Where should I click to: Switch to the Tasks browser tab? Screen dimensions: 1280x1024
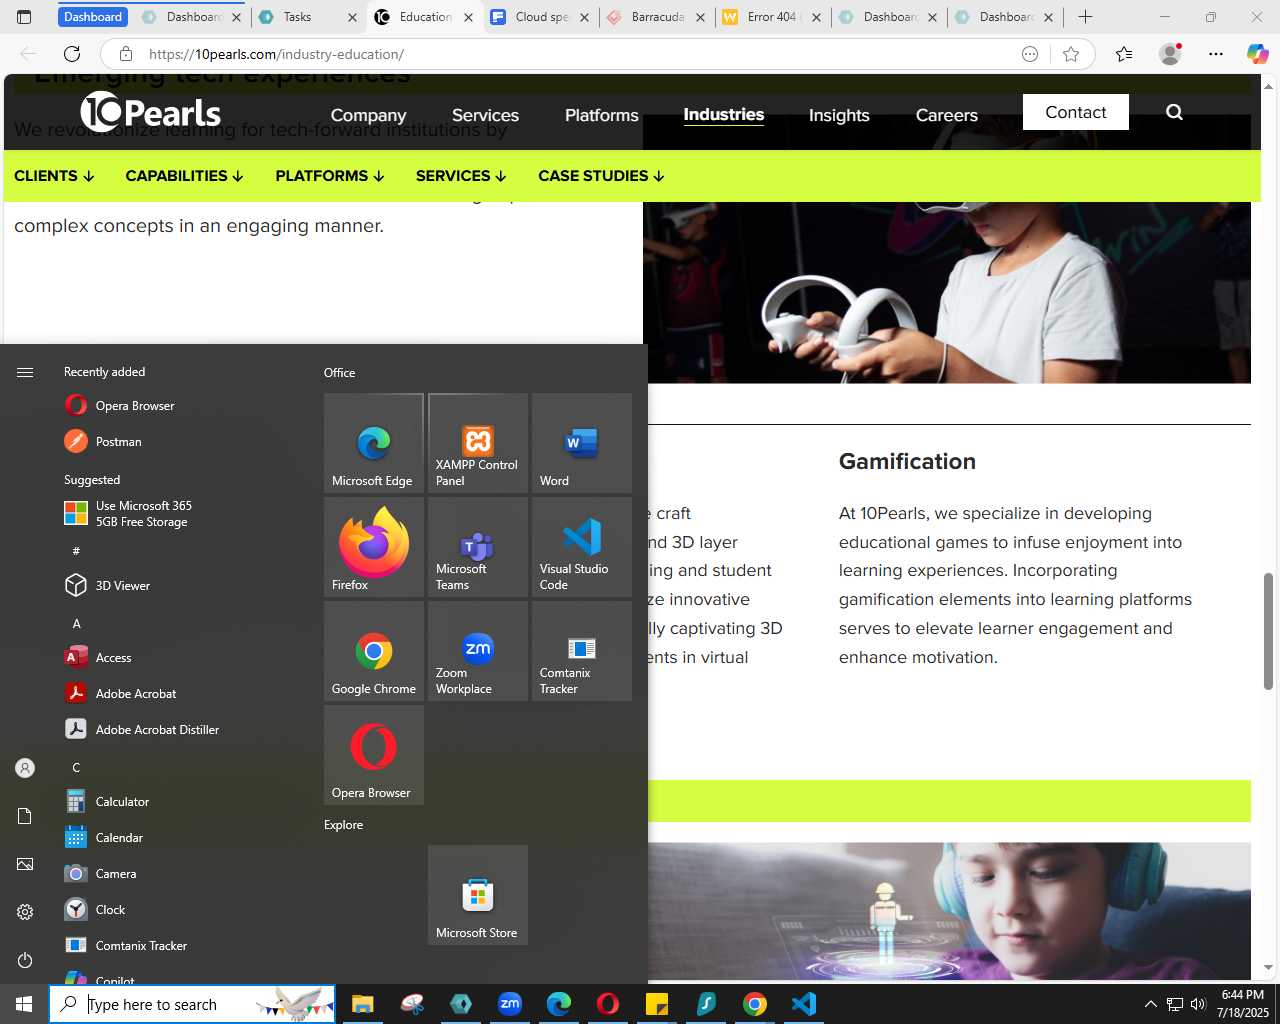click(x=308, y=17)
